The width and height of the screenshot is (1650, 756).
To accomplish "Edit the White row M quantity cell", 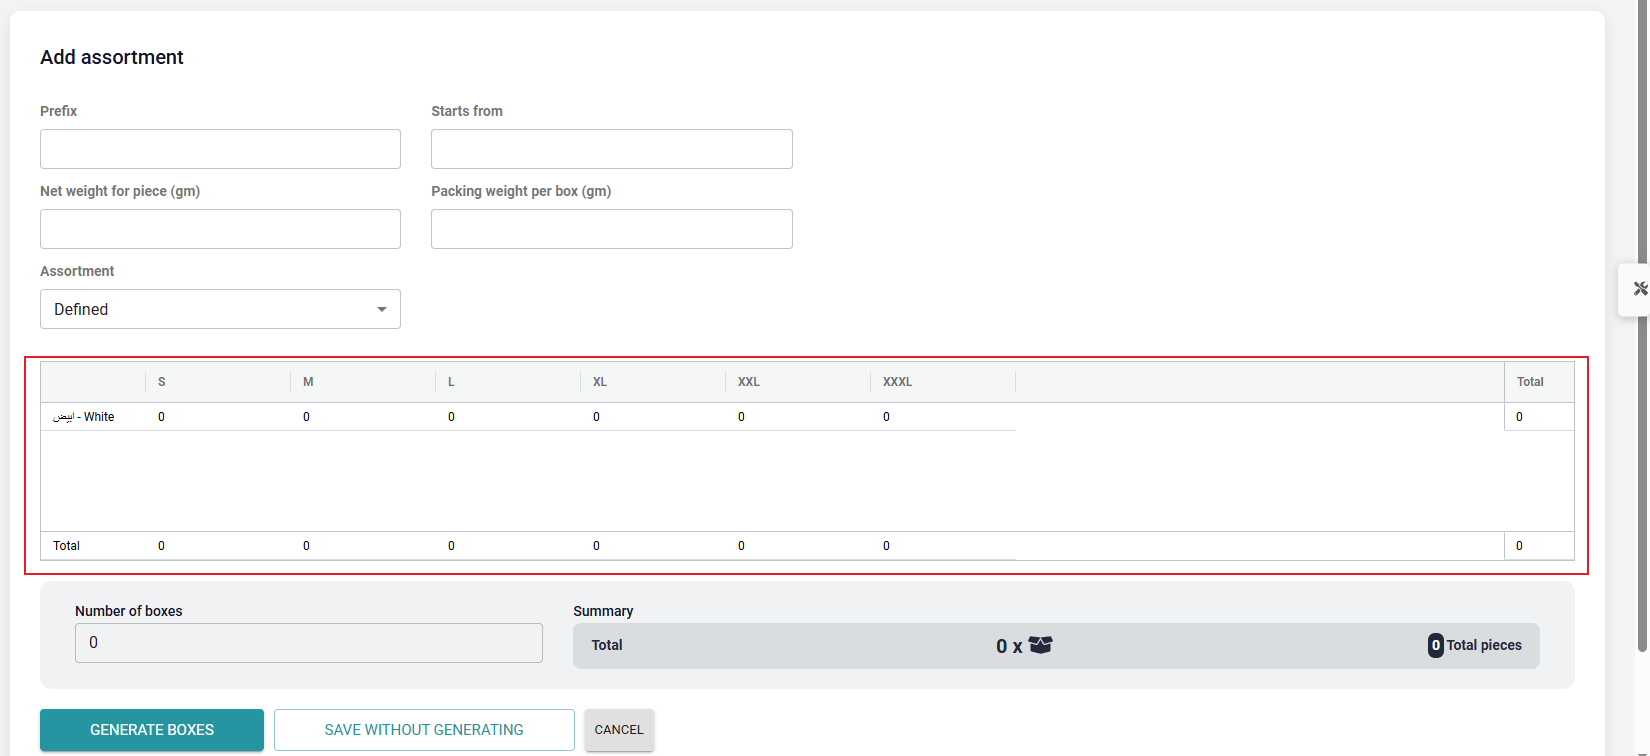I will point(363,417).
